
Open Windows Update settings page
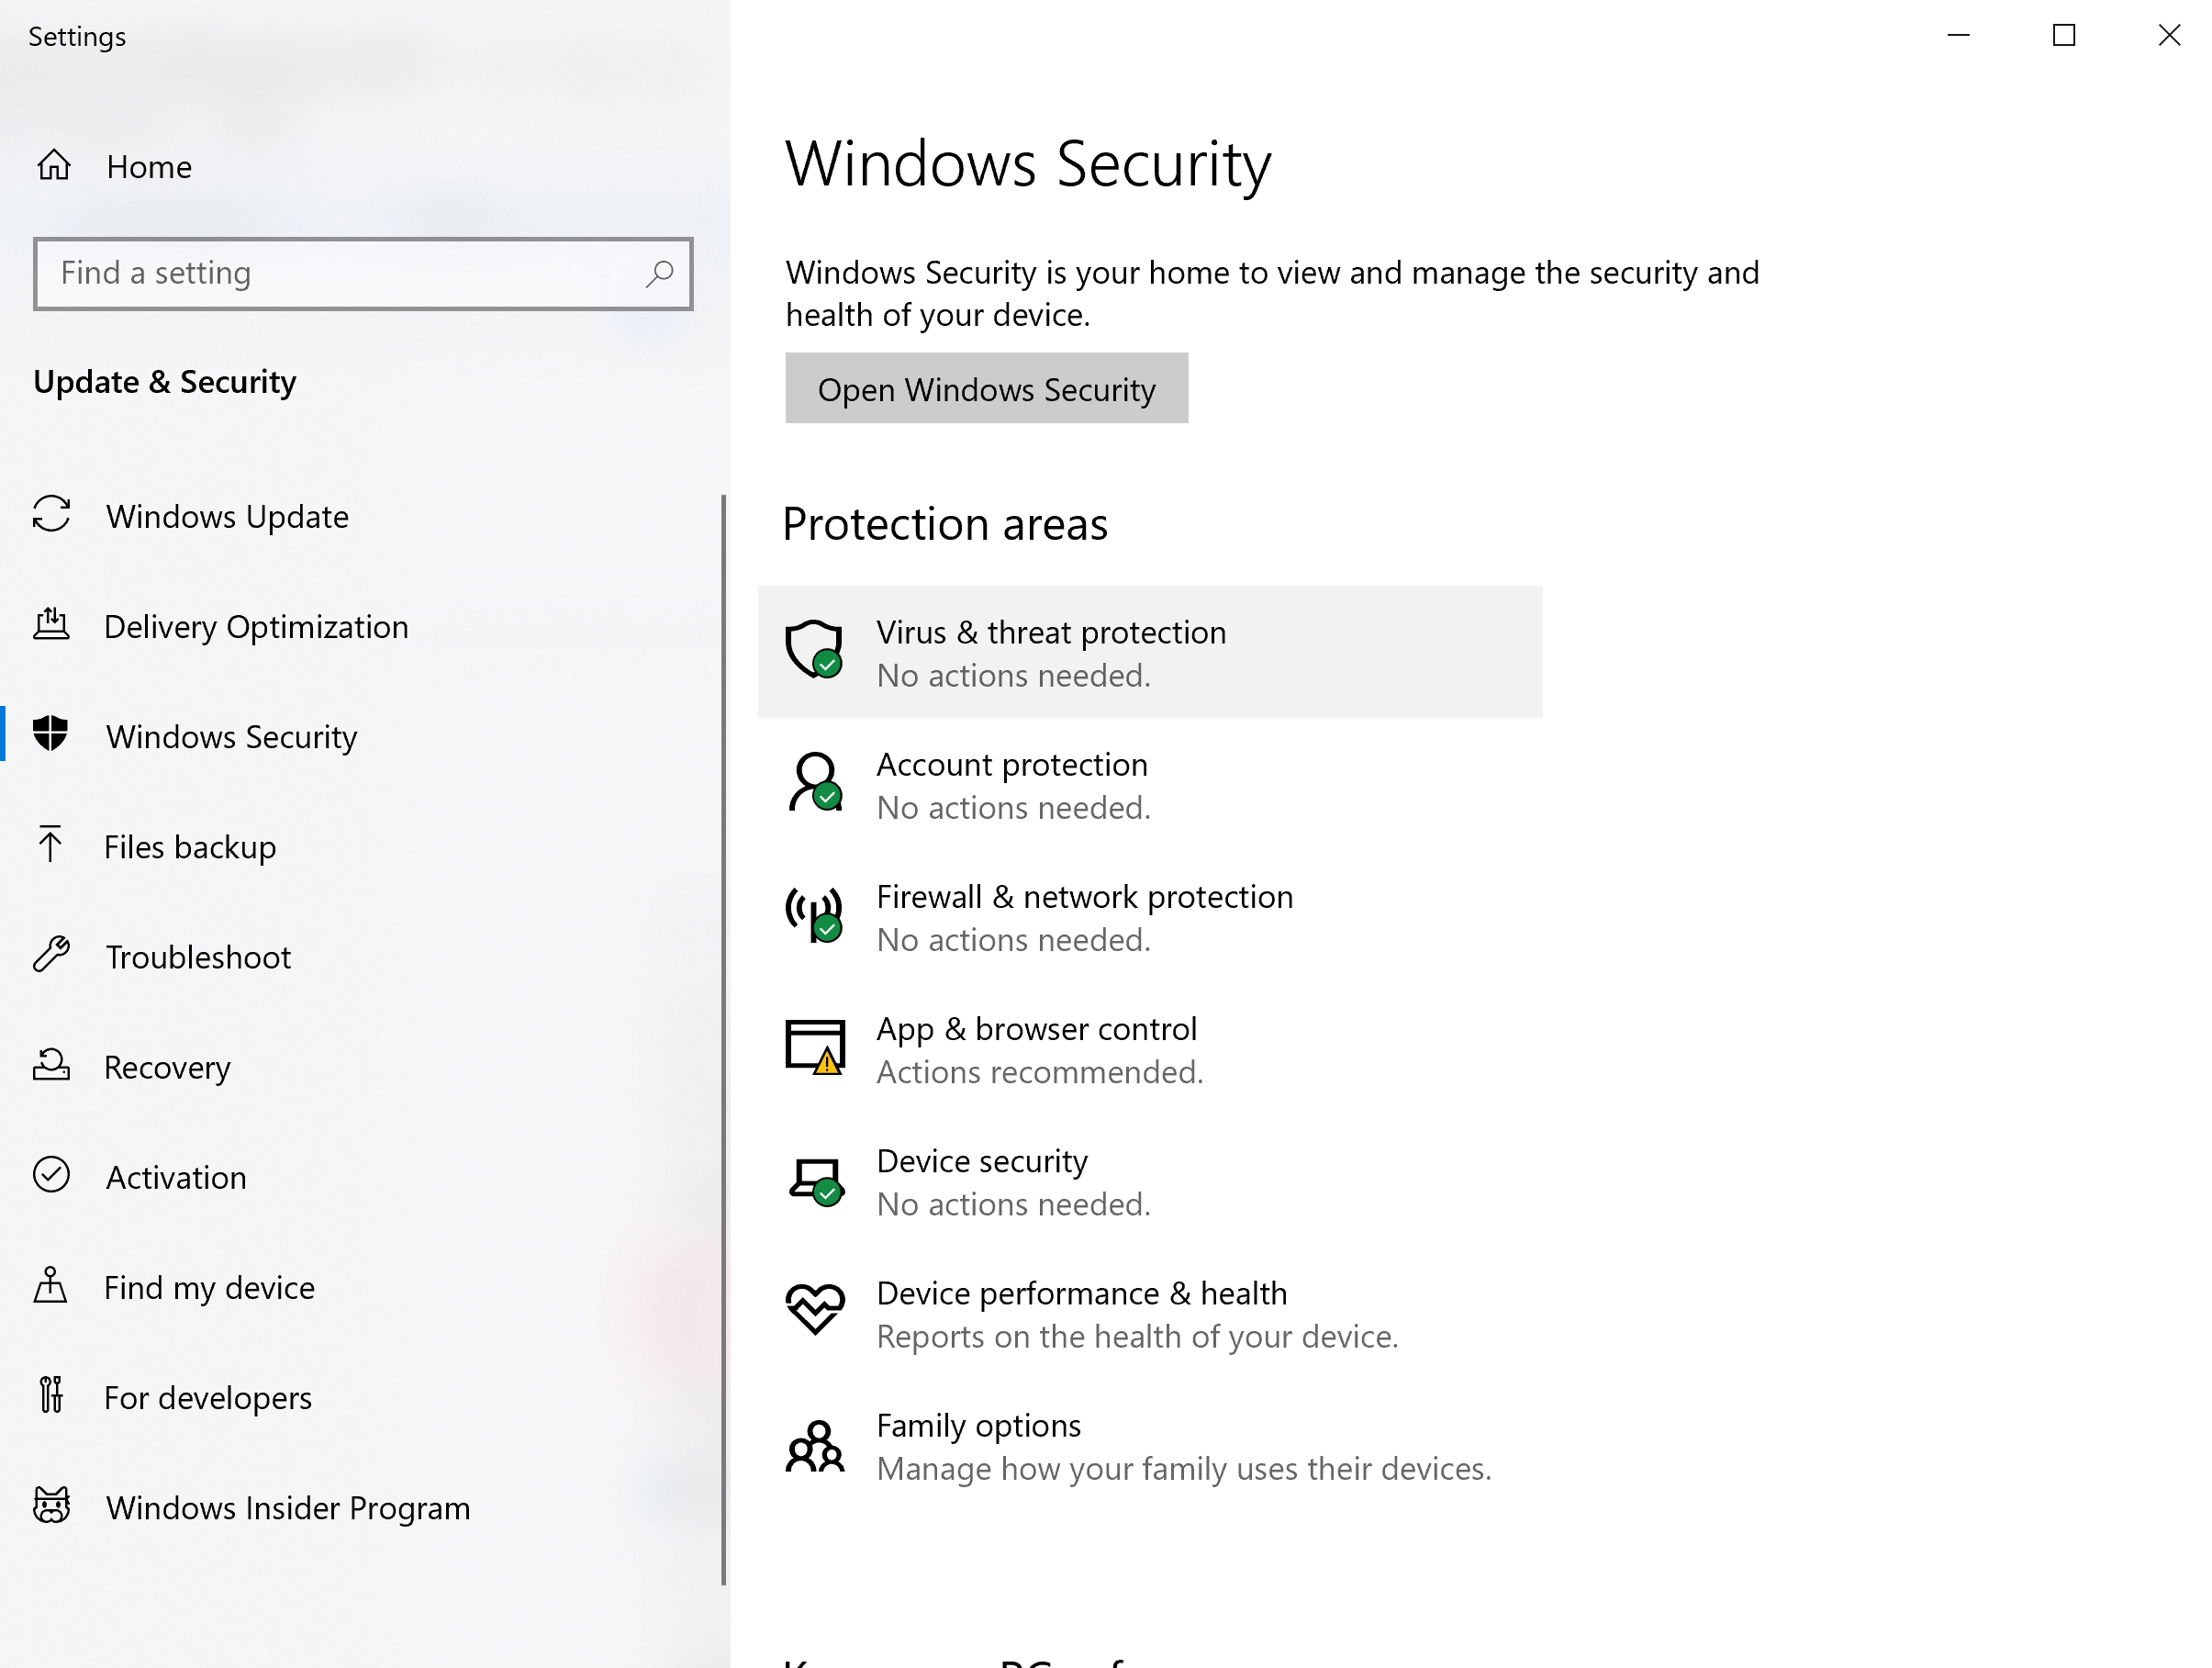(227, 516)
